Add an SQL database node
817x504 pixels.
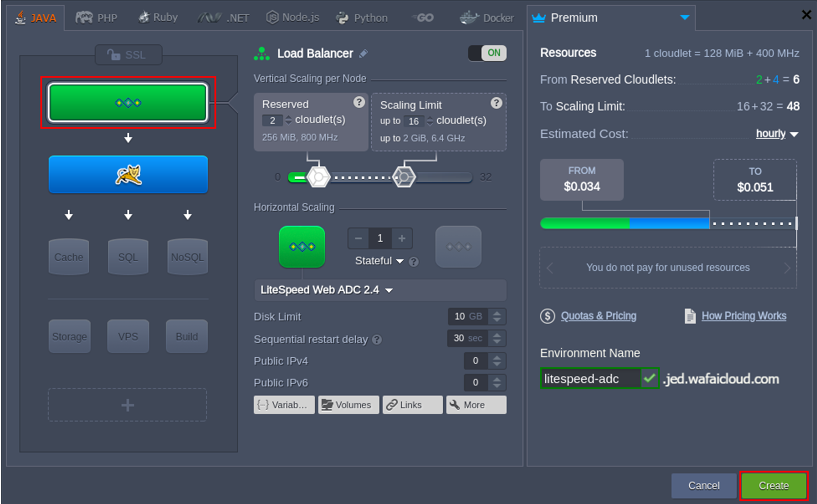click(x=128, y=257)
